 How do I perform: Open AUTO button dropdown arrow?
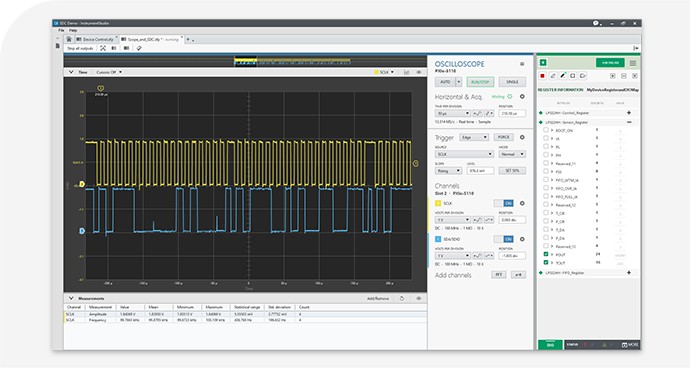click(x=459, y=82)
